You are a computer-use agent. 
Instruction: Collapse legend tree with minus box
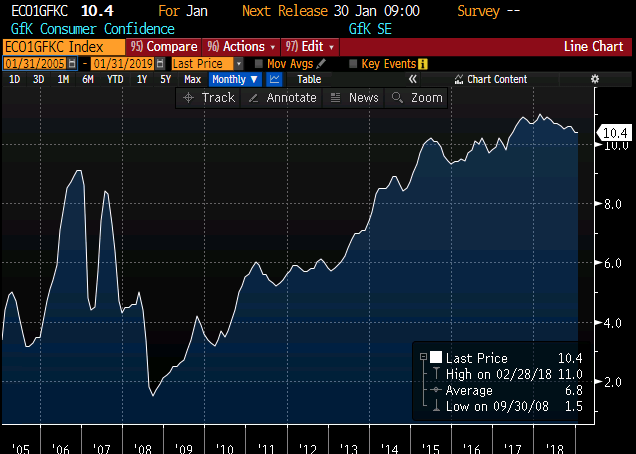tap(423, 357)
